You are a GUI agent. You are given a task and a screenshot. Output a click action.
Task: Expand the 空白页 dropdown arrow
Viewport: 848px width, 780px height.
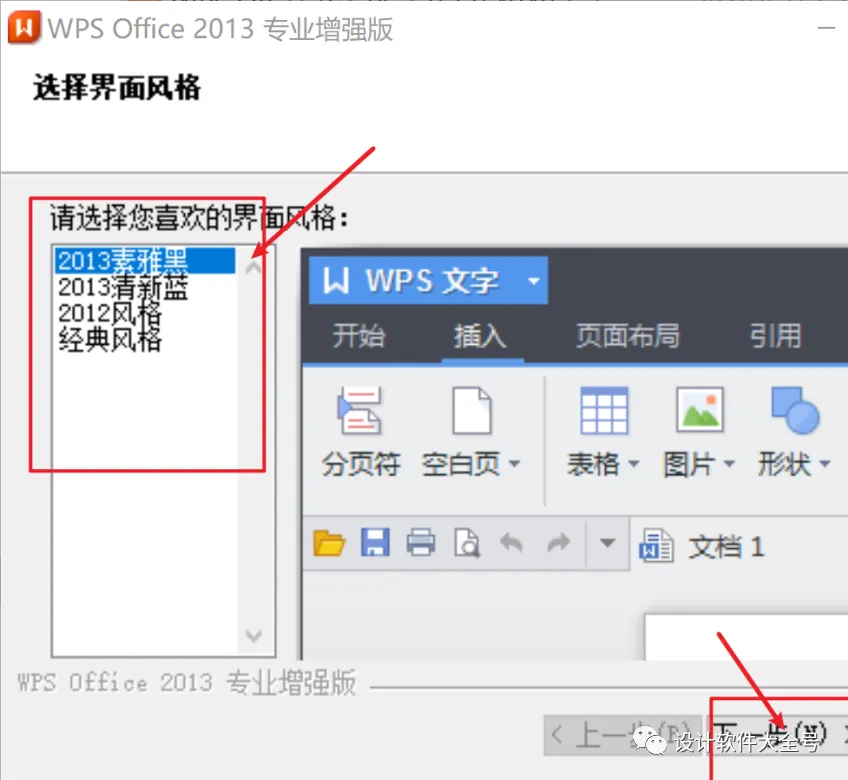514,464
